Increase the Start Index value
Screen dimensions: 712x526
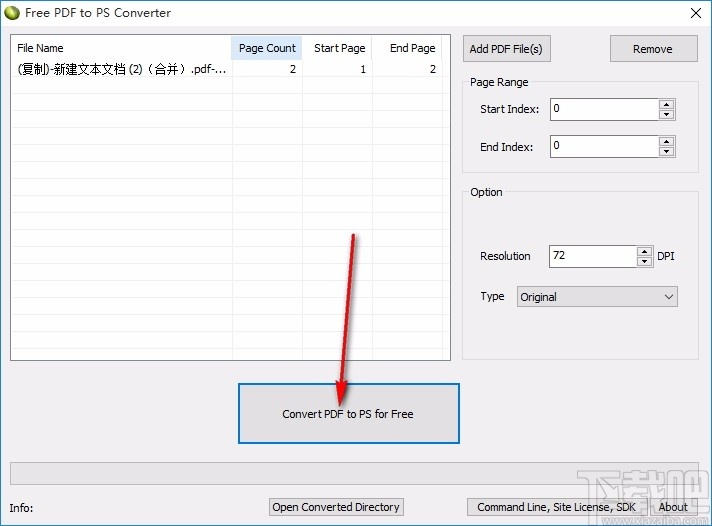pyautogui.click(x=667, y=104)
